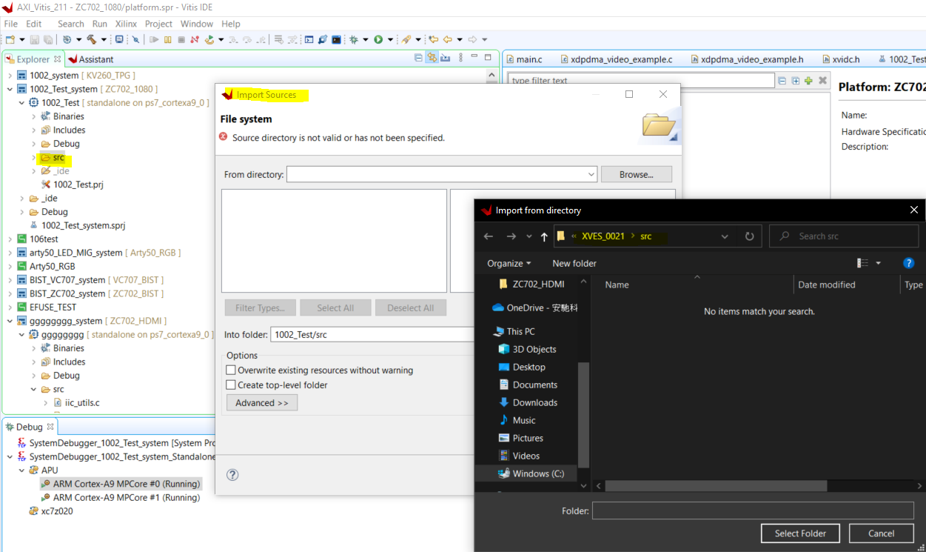
Task: Collapse the ggggggggg_system project node
Action: point(9,321)
